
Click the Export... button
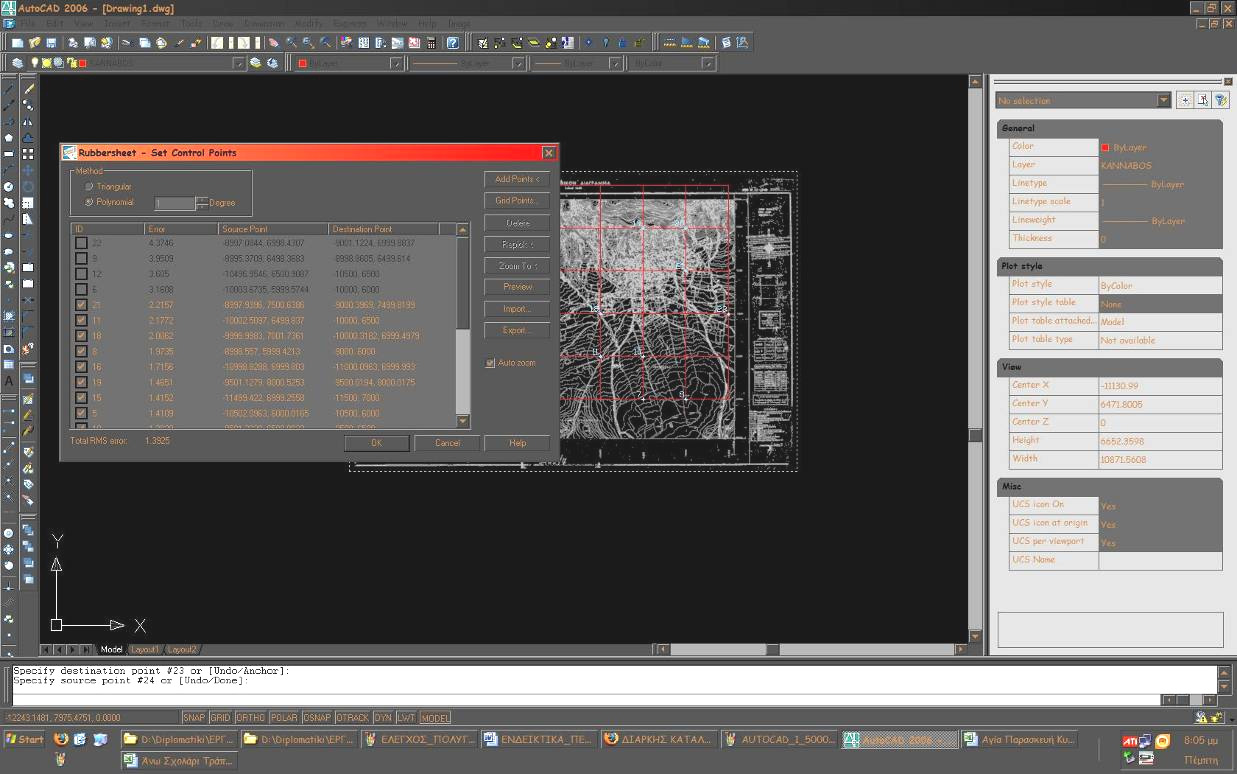pyautogui.click(x=518, y=330)
